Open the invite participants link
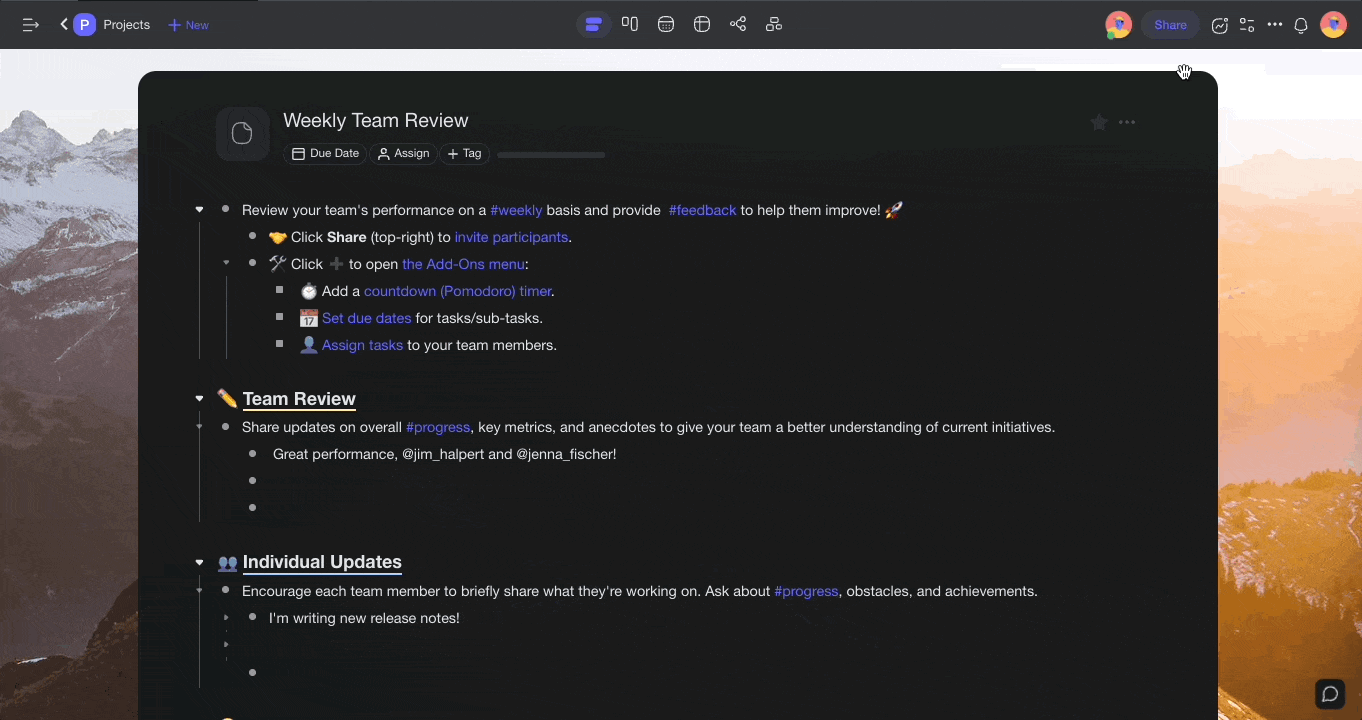The image size is (1362, 720). coord(511,237)
